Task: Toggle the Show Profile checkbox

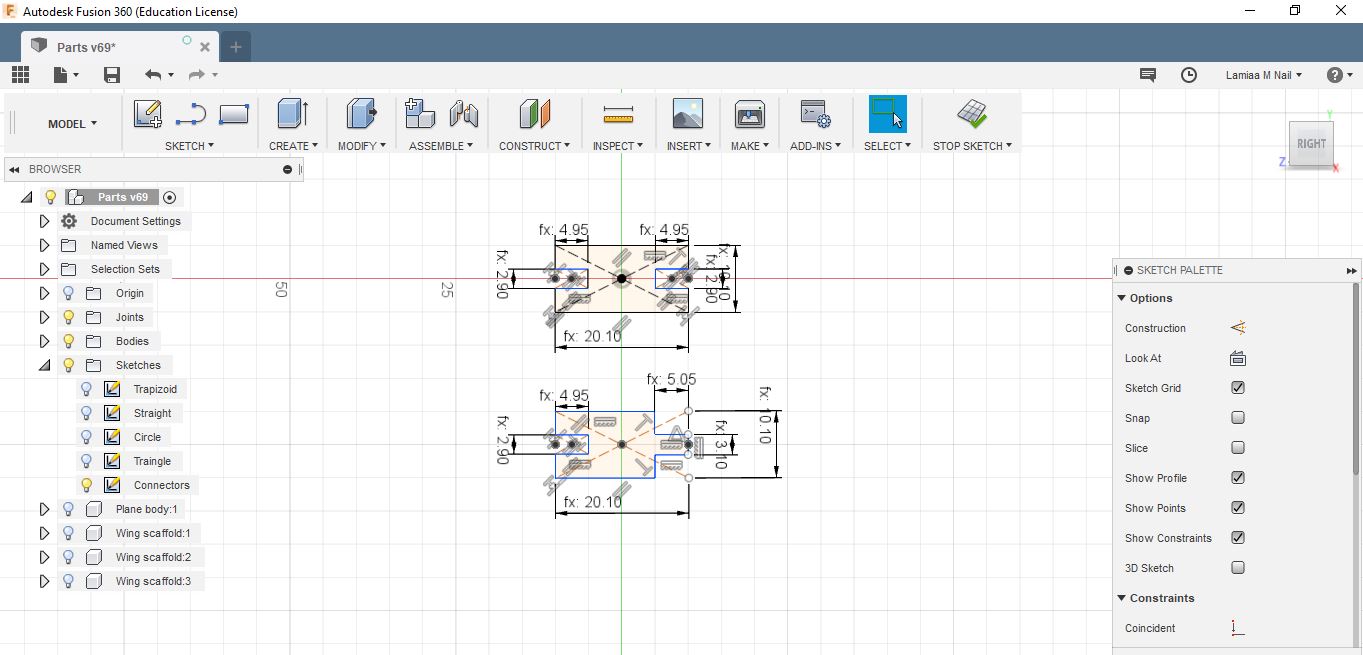Action: (1238, 478)
